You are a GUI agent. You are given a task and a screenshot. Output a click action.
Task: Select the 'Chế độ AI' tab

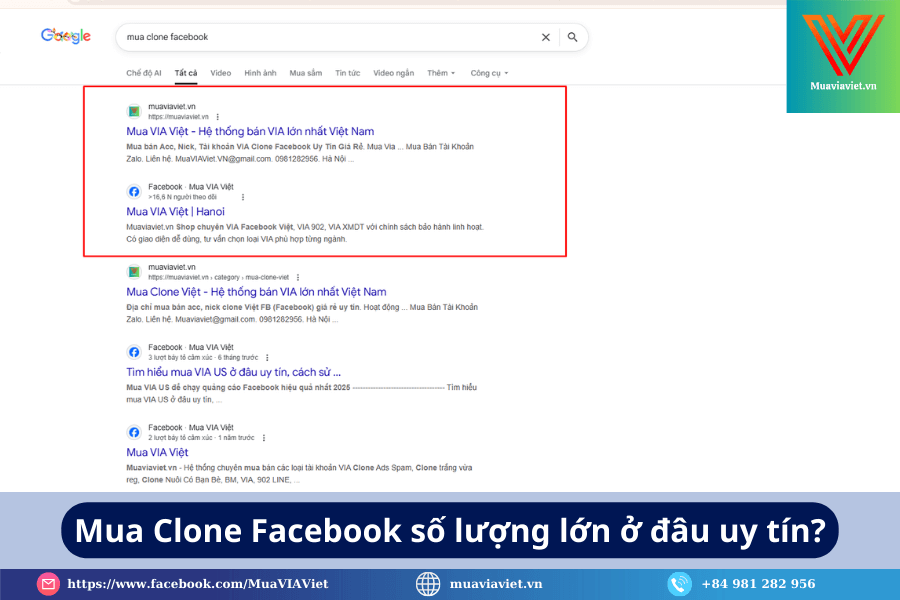point(143,73)
